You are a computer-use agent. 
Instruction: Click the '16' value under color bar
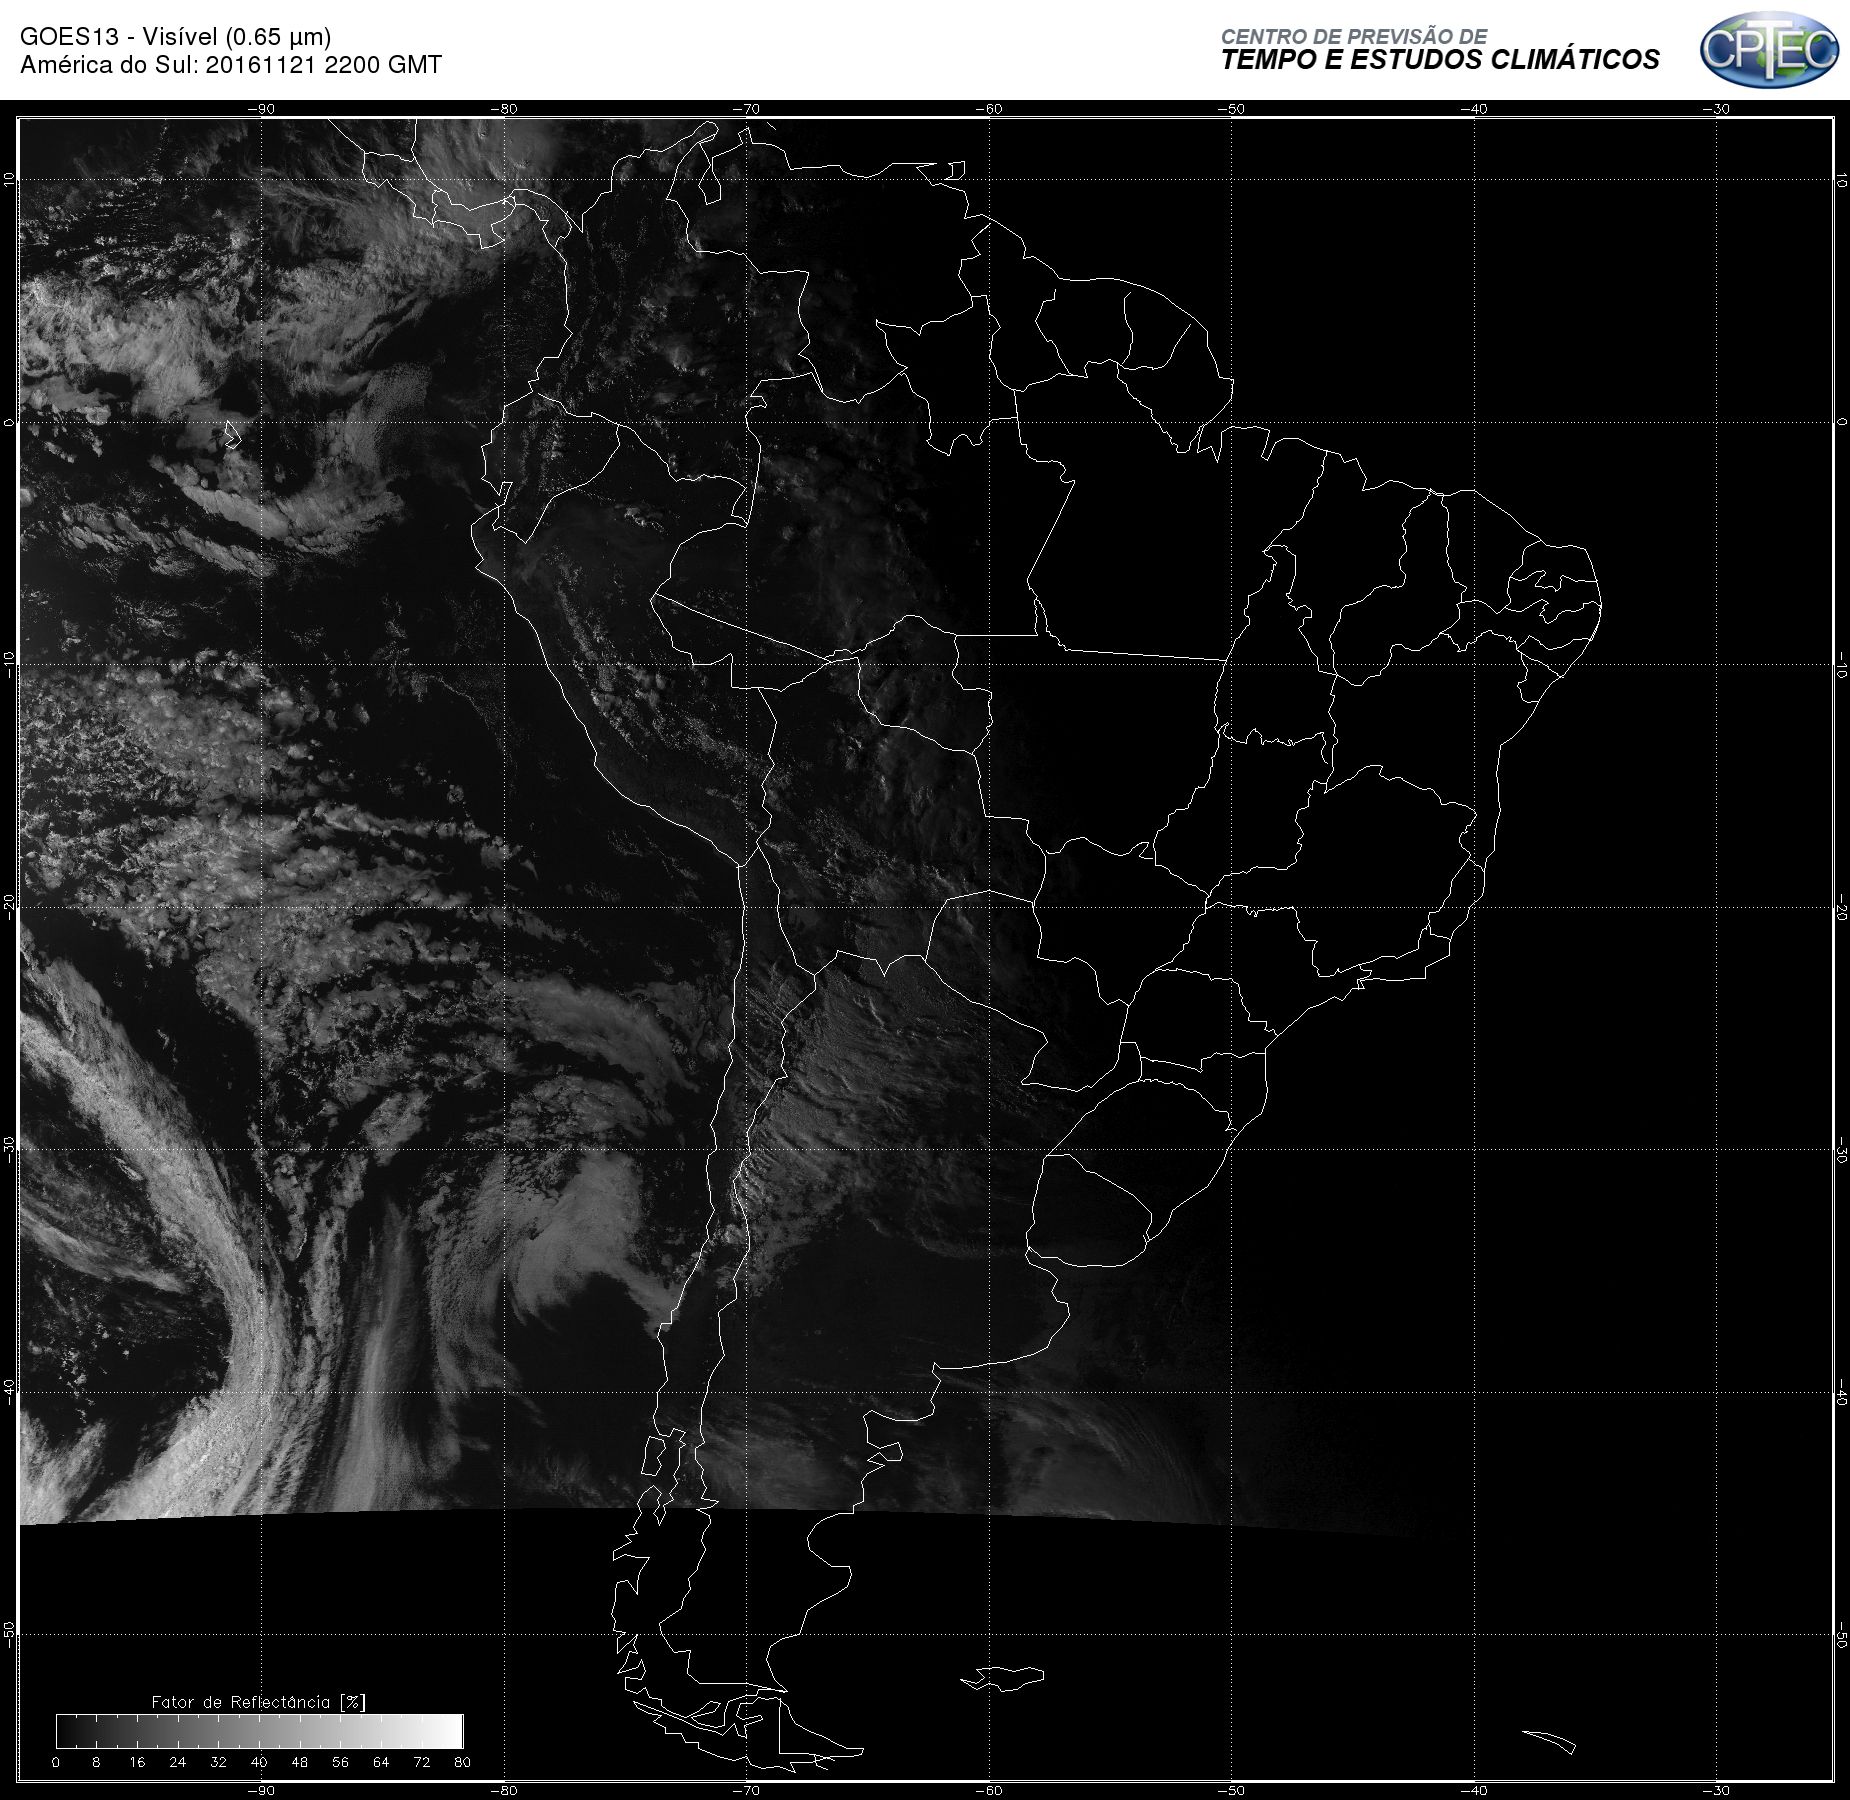(x=137, y=1762)
